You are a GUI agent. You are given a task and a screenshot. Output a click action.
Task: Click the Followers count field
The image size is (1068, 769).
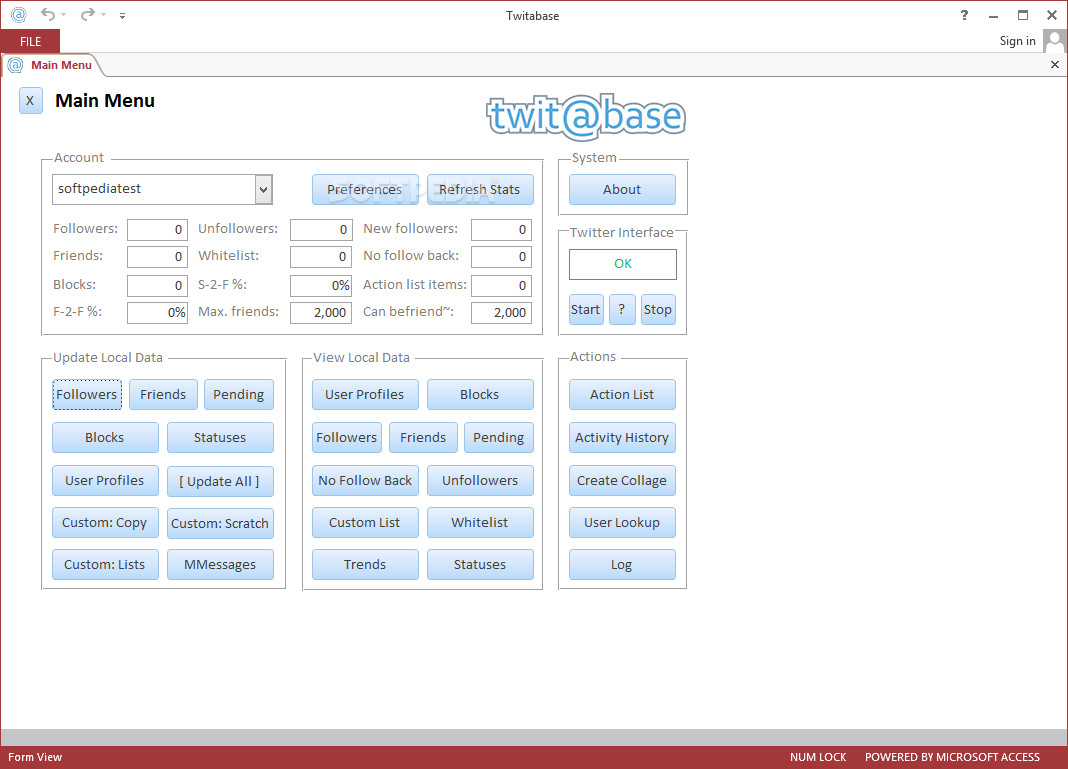[x=157, y=230]
